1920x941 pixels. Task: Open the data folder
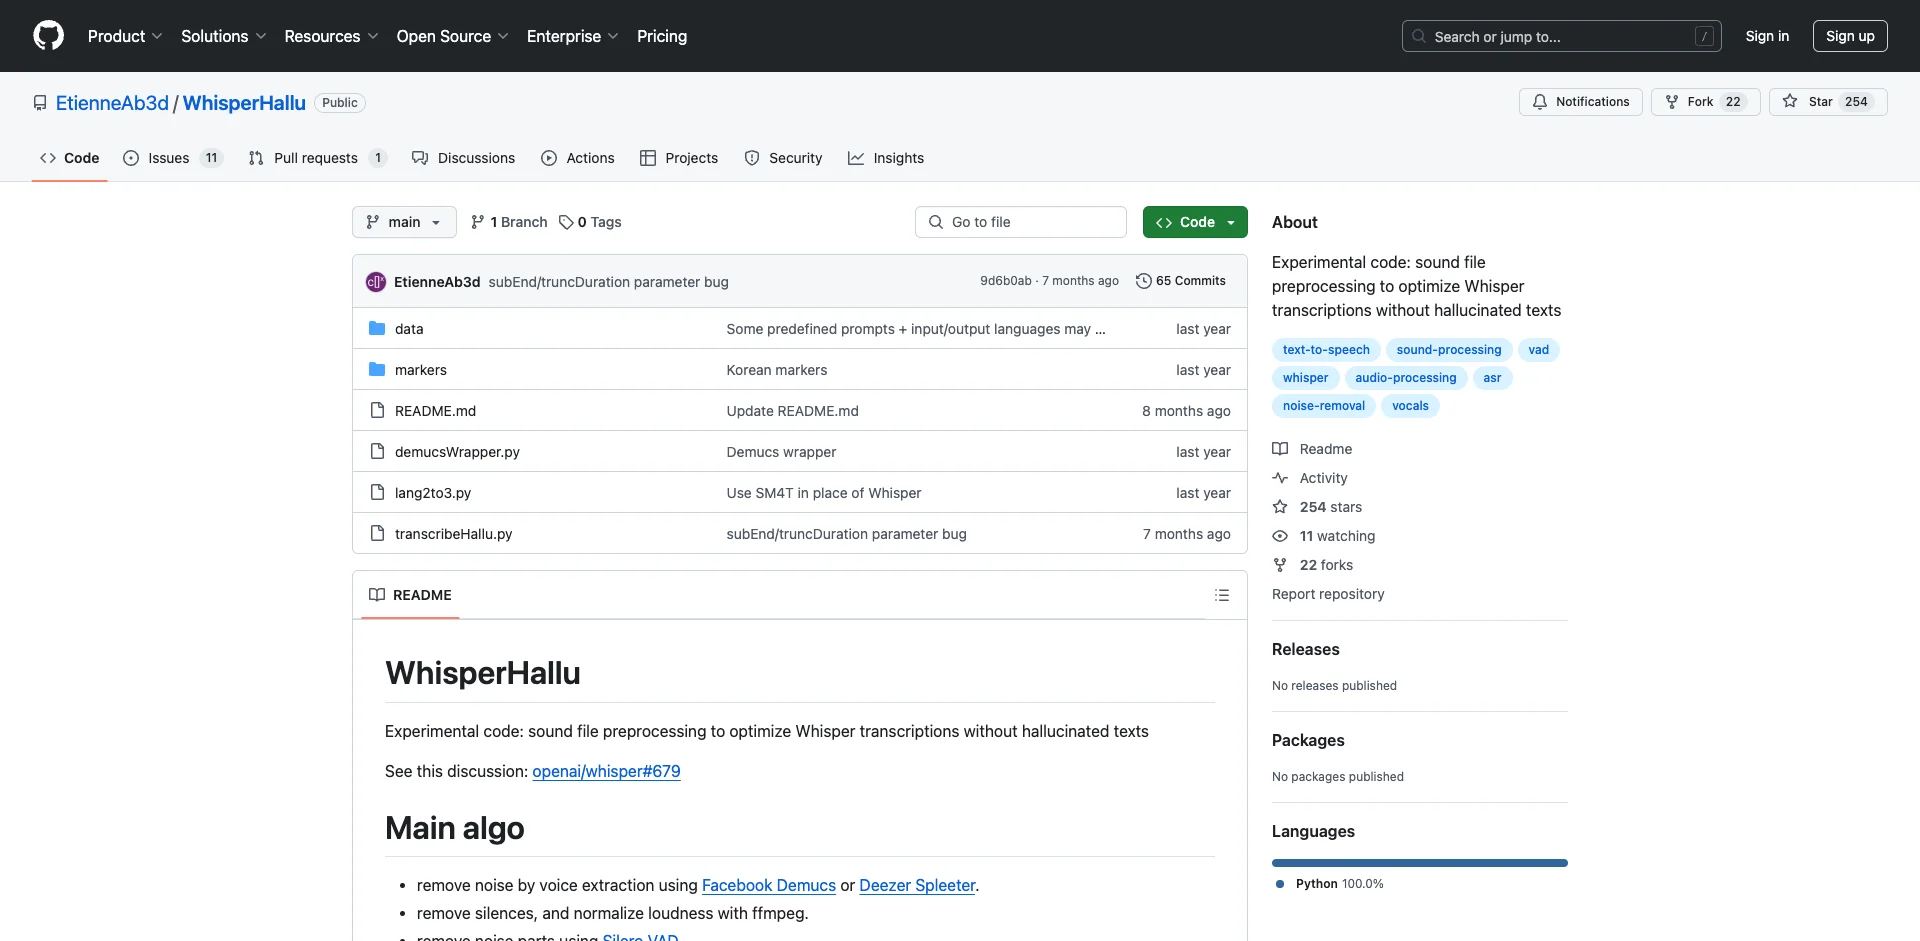[409, 329]
